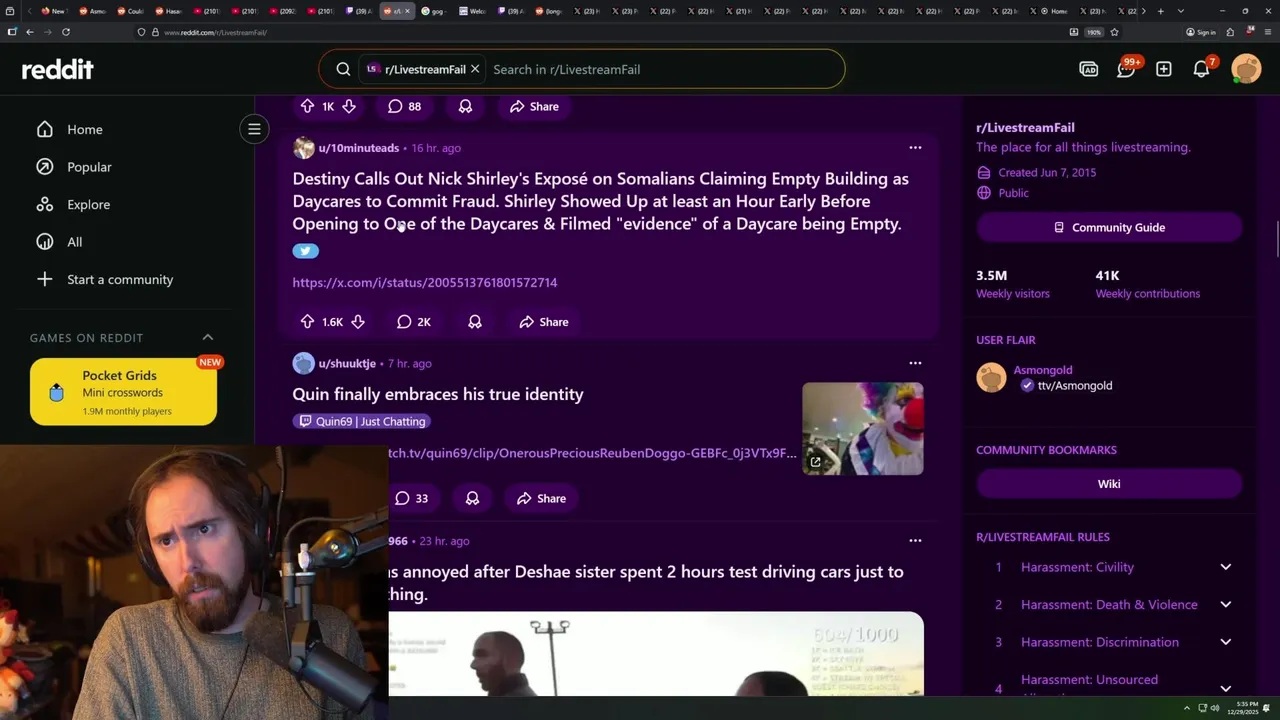1280x720 pixels.
Task: Click the Twitter flair tag
Action: tap(306, 251)
